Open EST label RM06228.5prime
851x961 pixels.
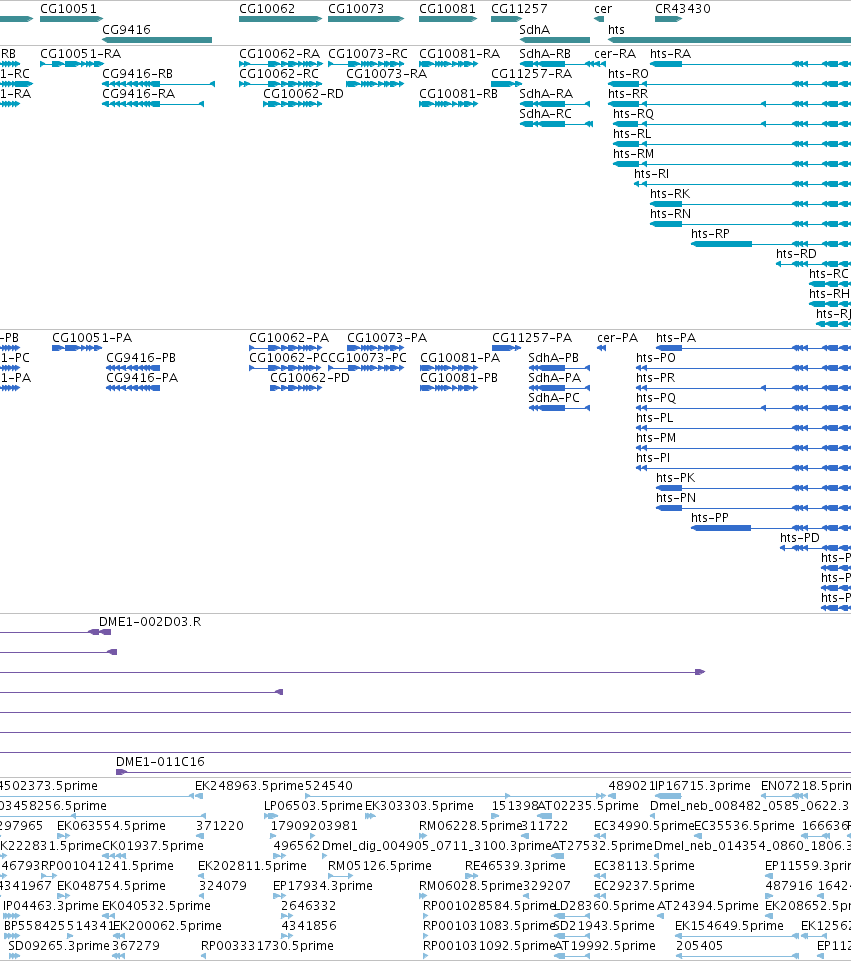click(x=470, y=826)
